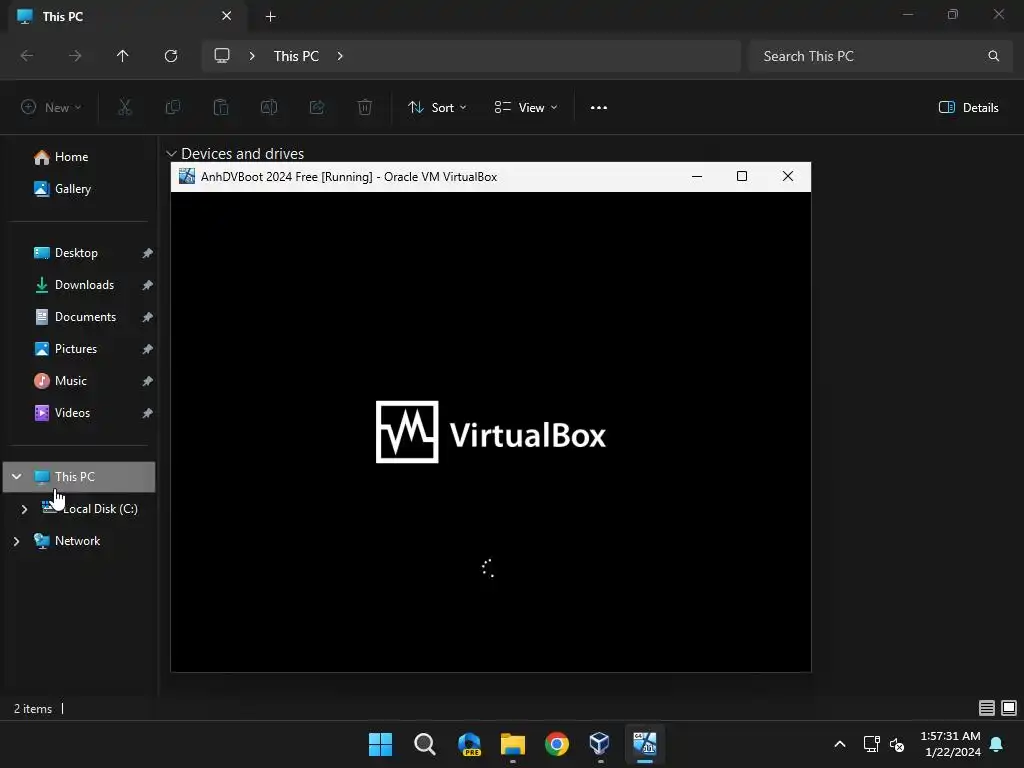
Task: Open notifications bell icon
Action: [x=997, y=744]
